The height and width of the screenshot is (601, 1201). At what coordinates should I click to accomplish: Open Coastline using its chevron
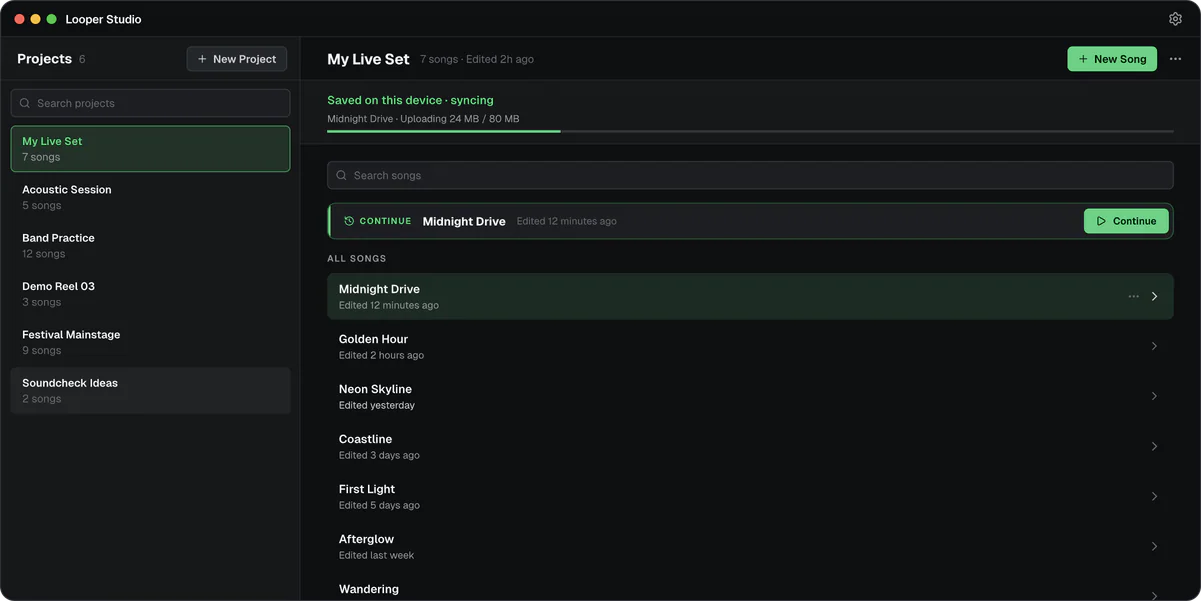point(1154,446)
